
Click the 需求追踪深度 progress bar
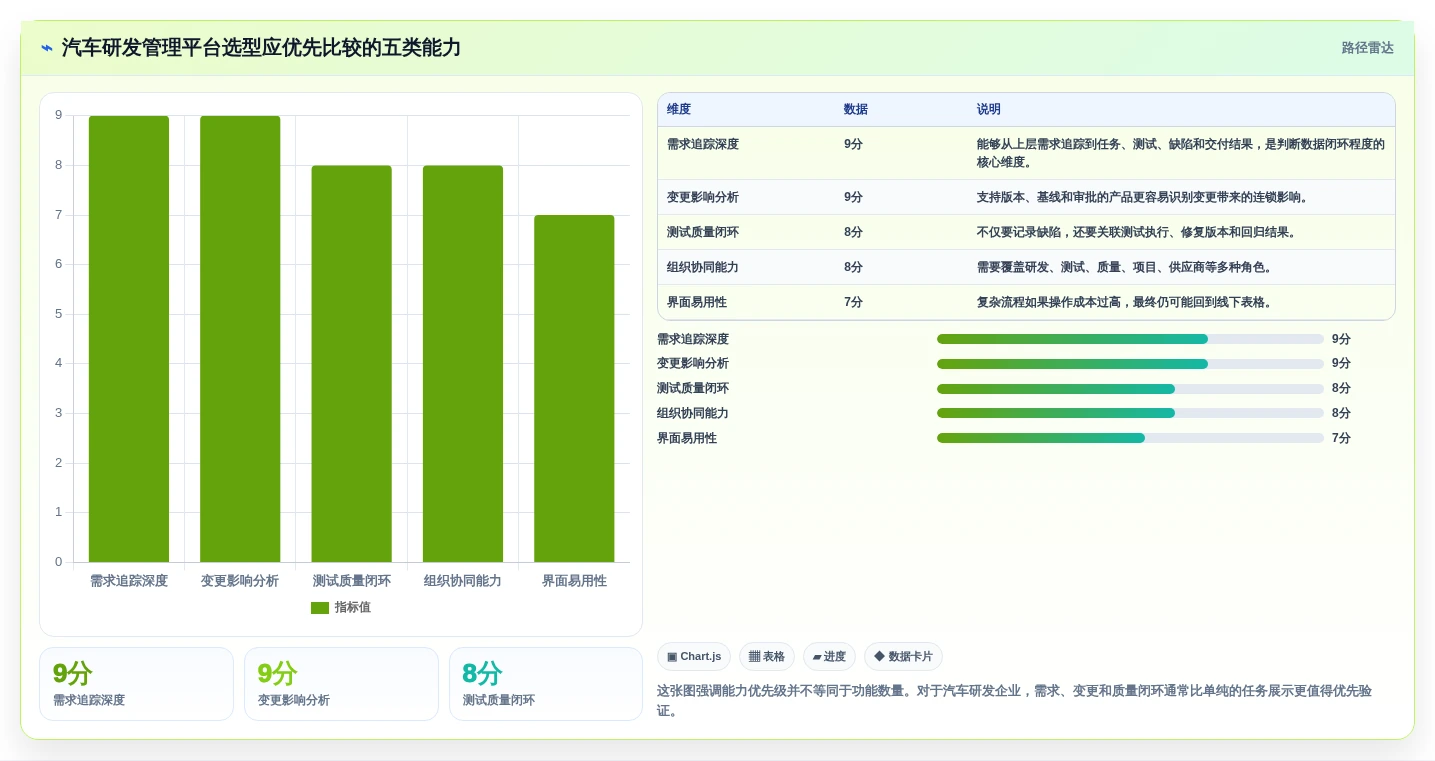(x=1130, y=339)
